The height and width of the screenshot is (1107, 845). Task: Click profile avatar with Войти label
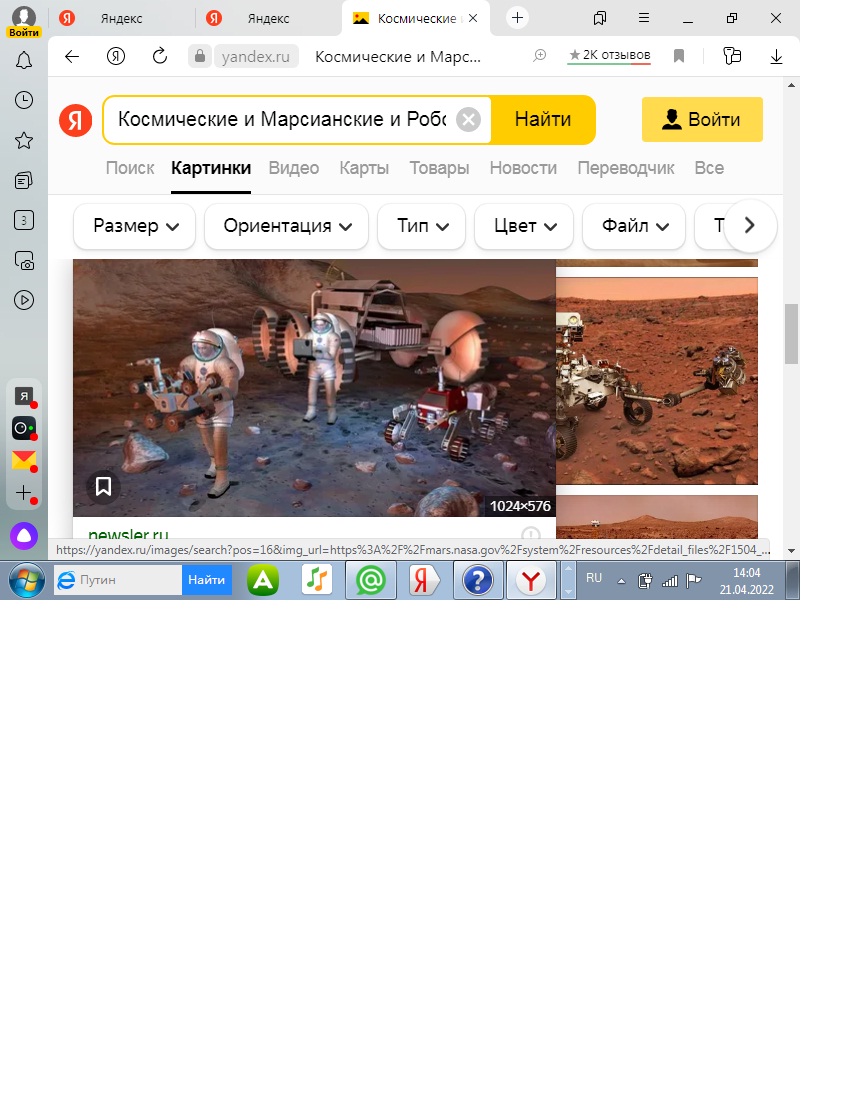coord(24,21)
